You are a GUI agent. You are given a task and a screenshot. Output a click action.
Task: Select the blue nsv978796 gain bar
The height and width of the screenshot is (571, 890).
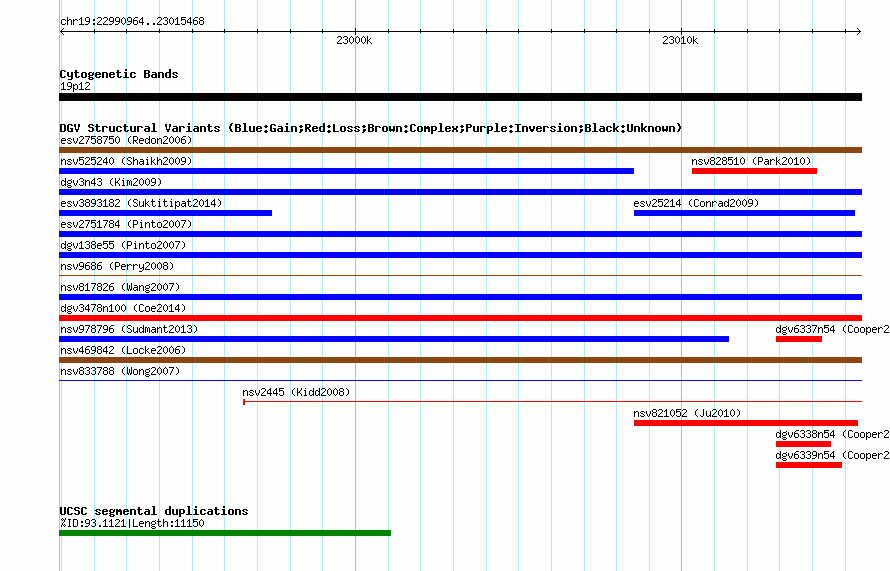tap(394, 339)
